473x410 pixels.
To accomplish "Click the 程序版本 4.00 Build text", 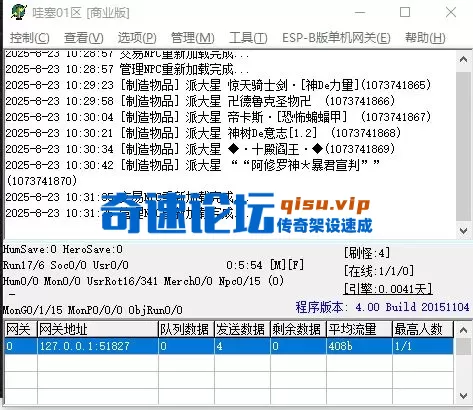I will 382,307.
